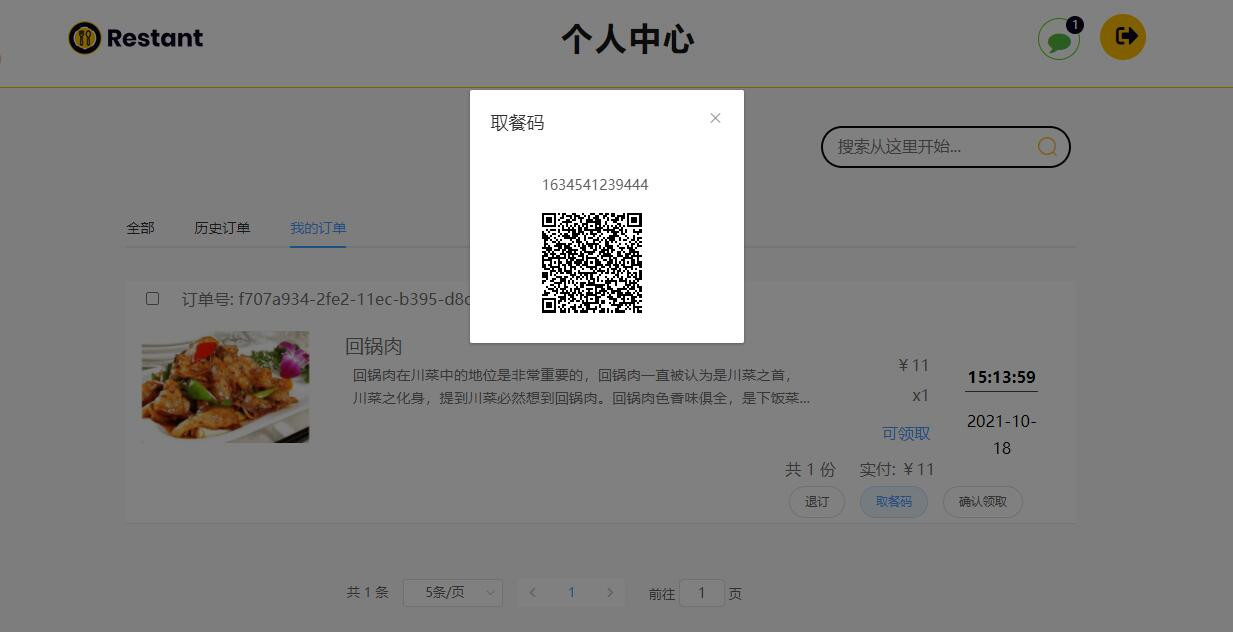Click the yellow logout icon
Screen dimensions: 1233x632
1123,37
